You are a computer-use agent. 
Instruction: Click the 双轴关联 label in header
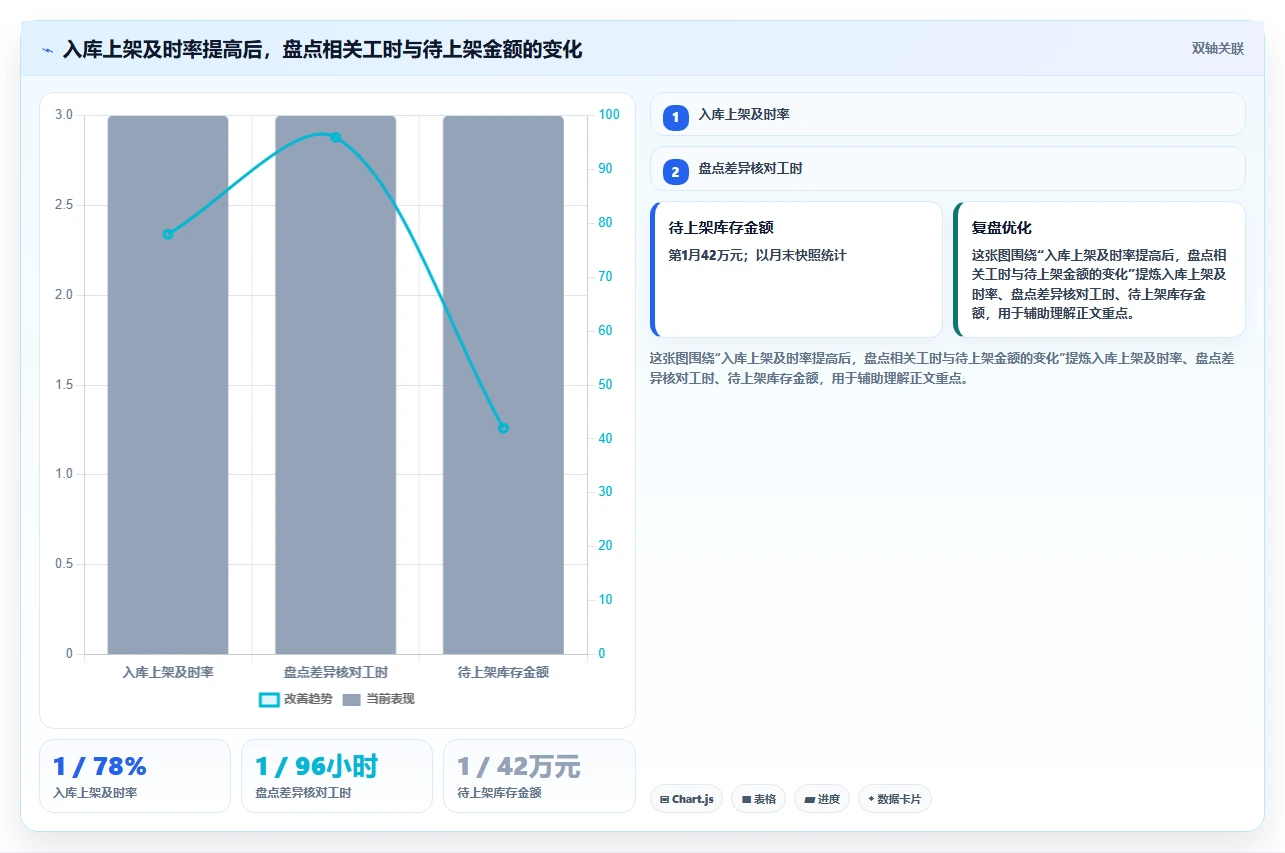(x=1217, y=49)
